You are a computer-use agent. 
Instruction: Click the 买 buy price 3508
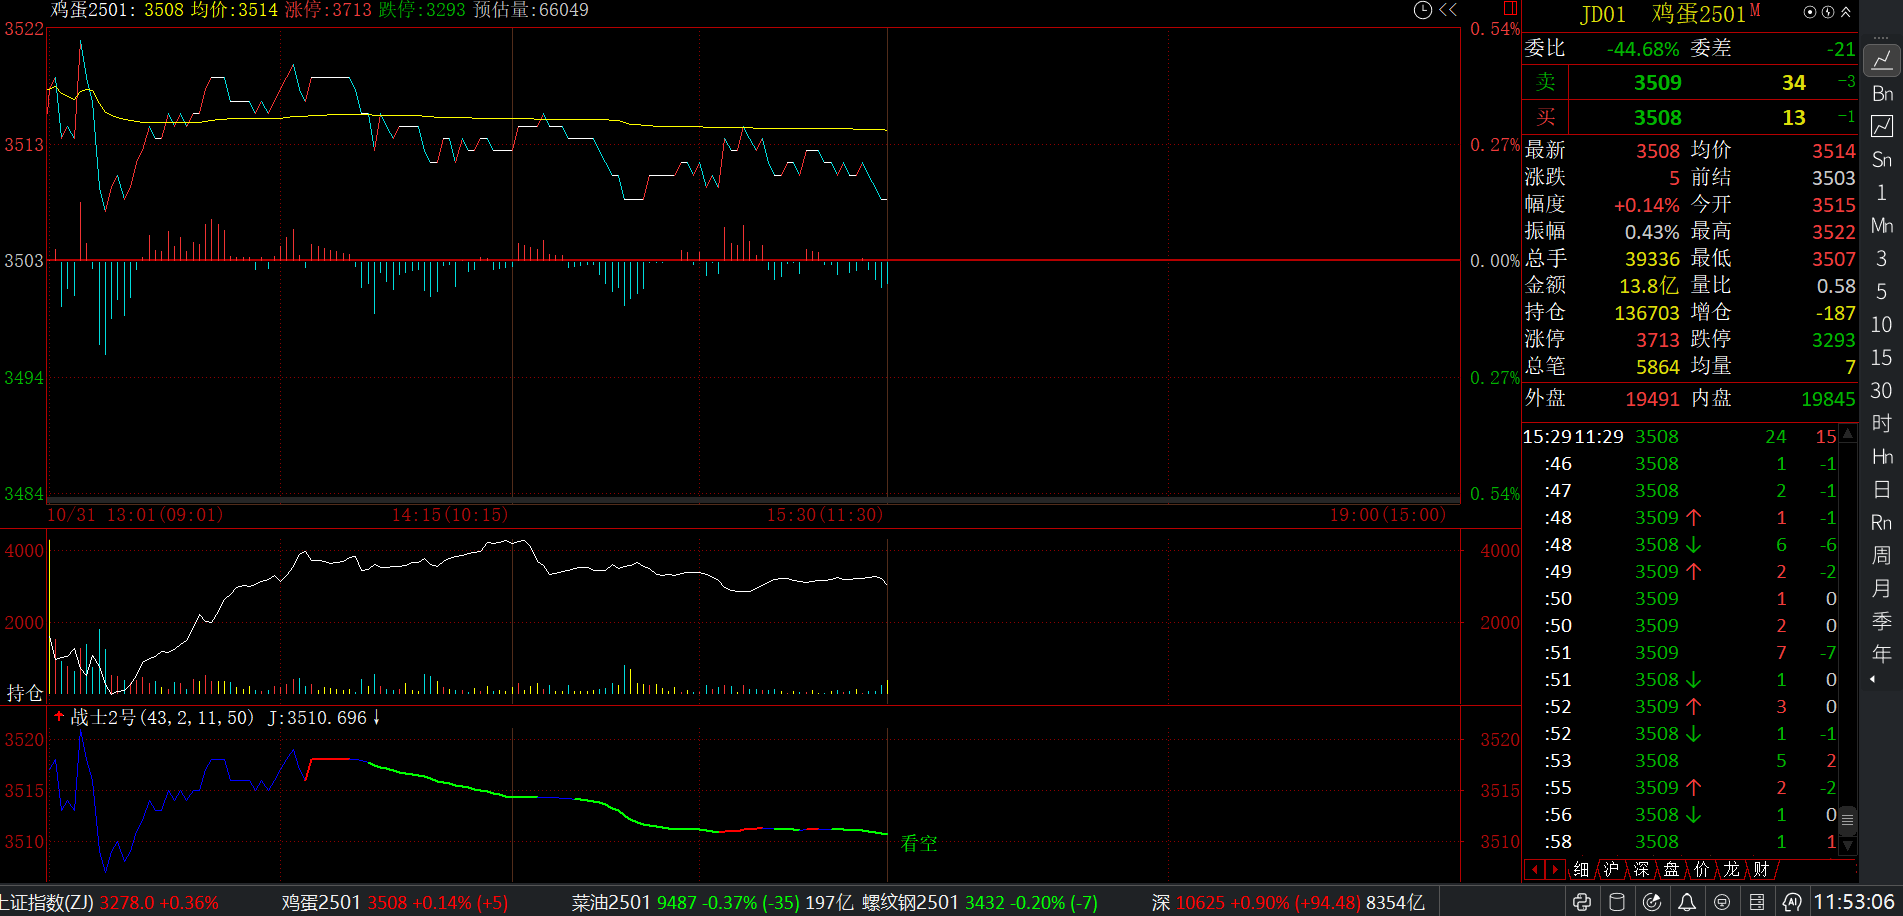click(x=1658, y=118)
